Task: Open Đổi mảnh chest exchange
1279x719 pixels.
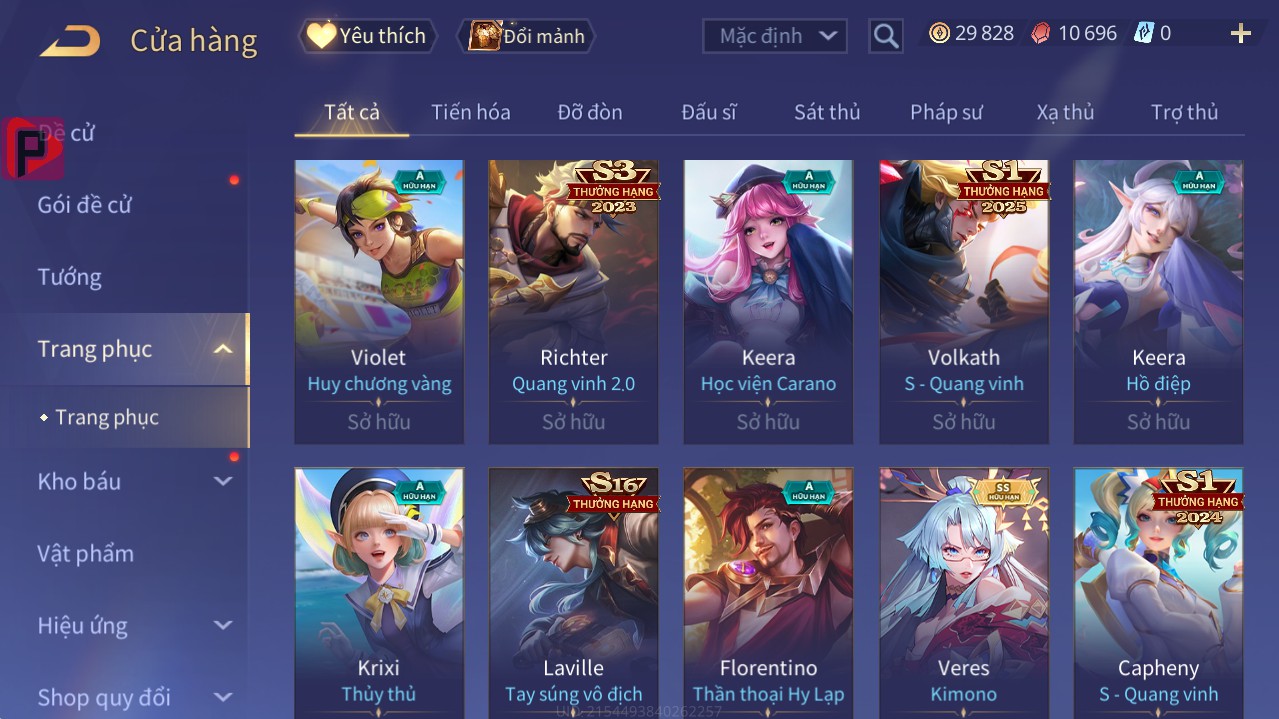Action: tap(526, 36)
